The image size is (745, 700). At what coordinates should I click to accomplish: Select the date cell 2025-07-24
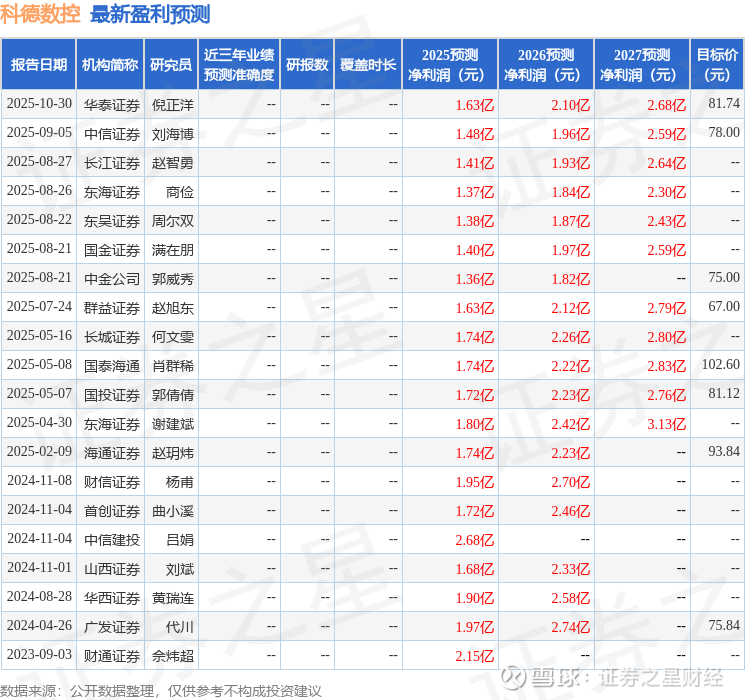point(39,307)
